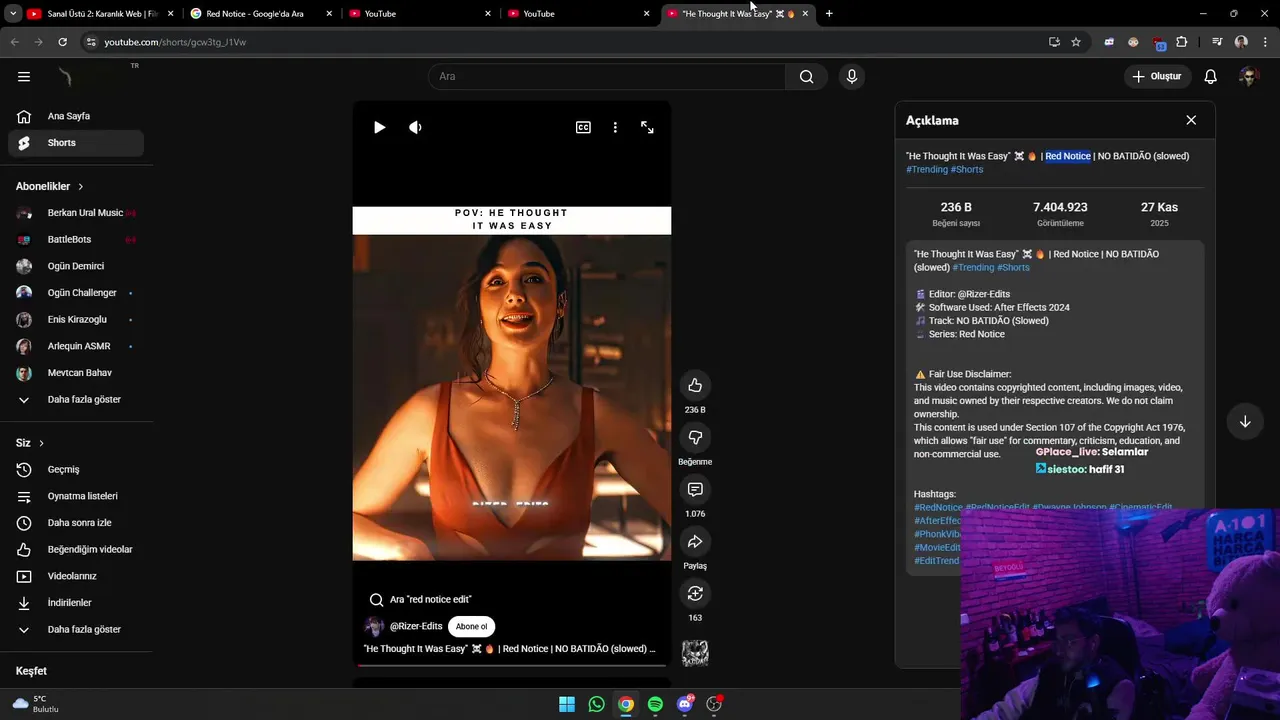
Task: Click #Trending hashtag in panel title
Action: pos(927,169)
